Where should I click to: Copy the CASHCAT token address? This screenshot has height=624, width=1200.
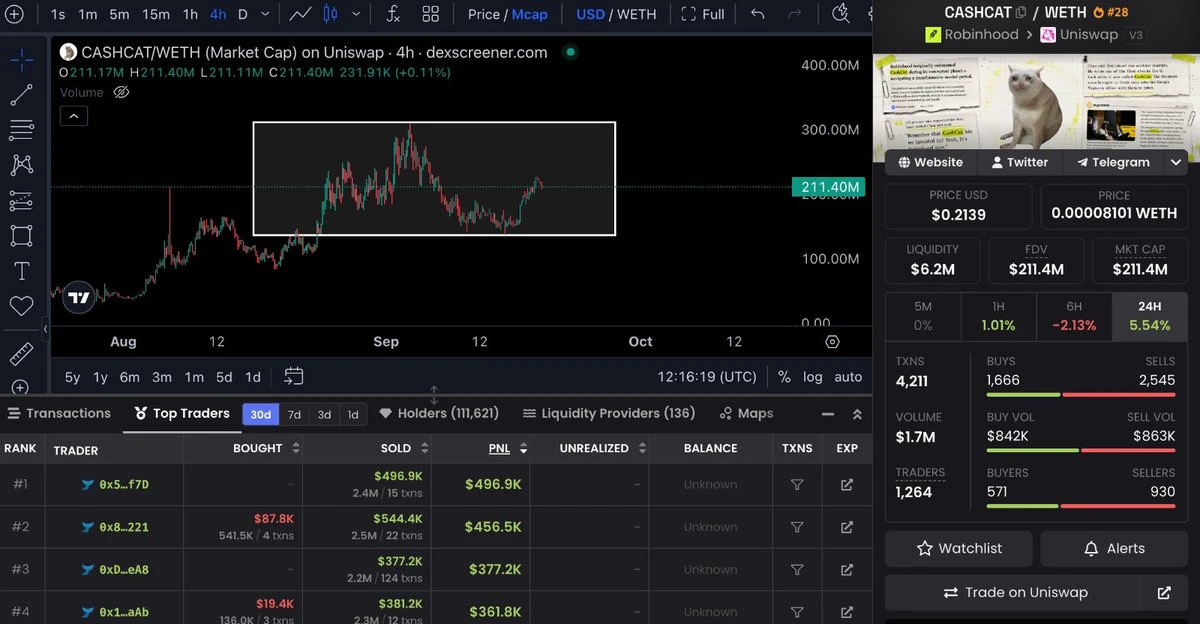click(x=1021, y=13)
